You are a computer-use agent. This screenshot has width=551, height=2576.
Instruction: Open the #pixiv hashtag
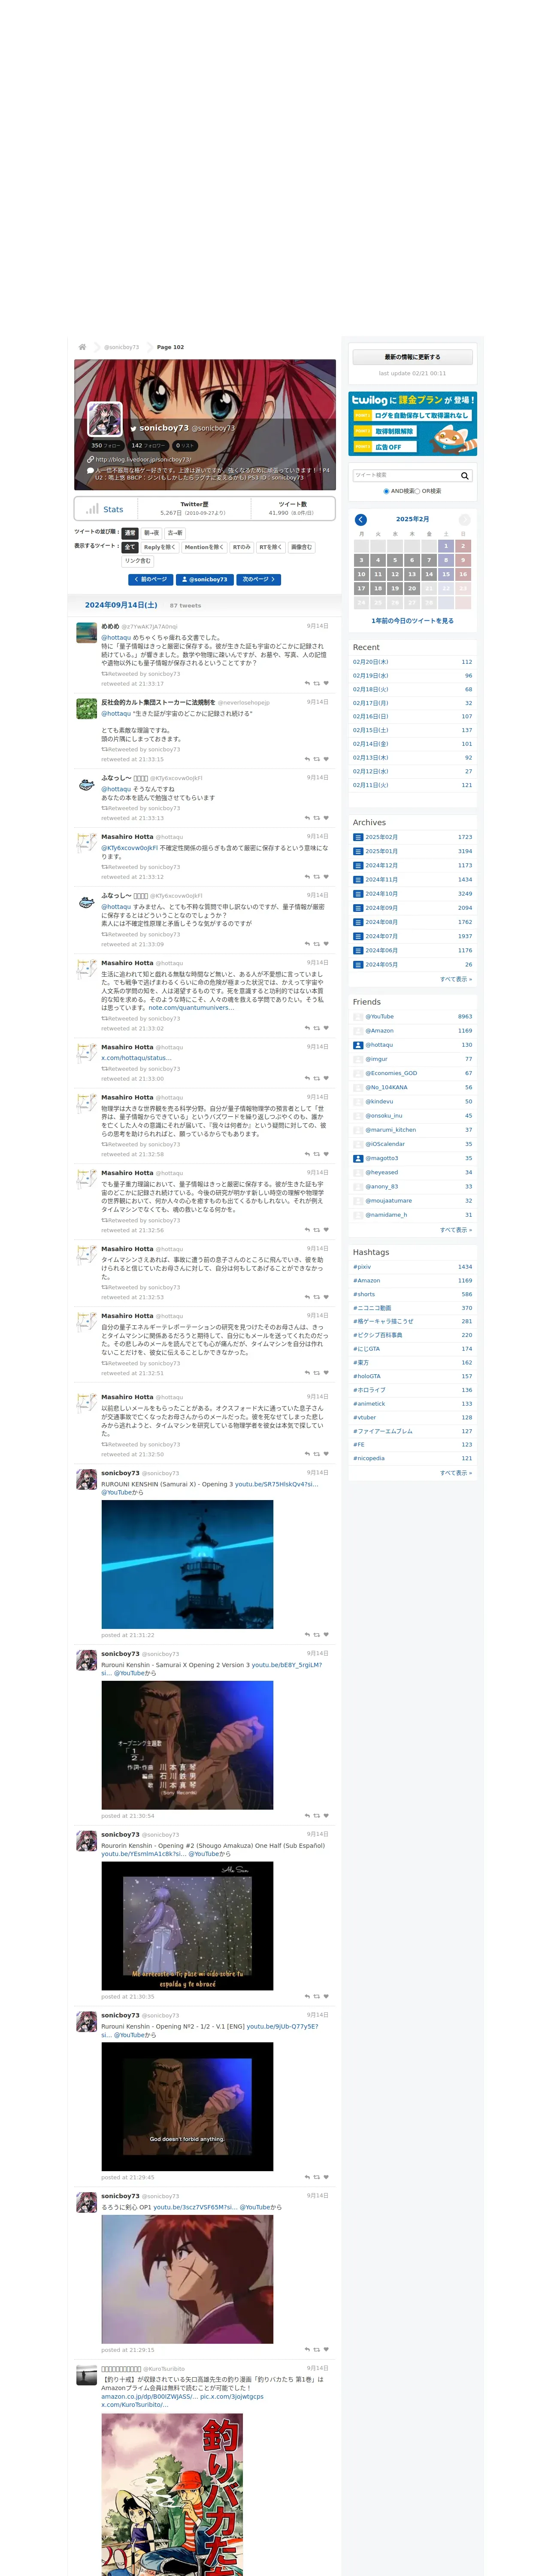(x=362, y=1267)
